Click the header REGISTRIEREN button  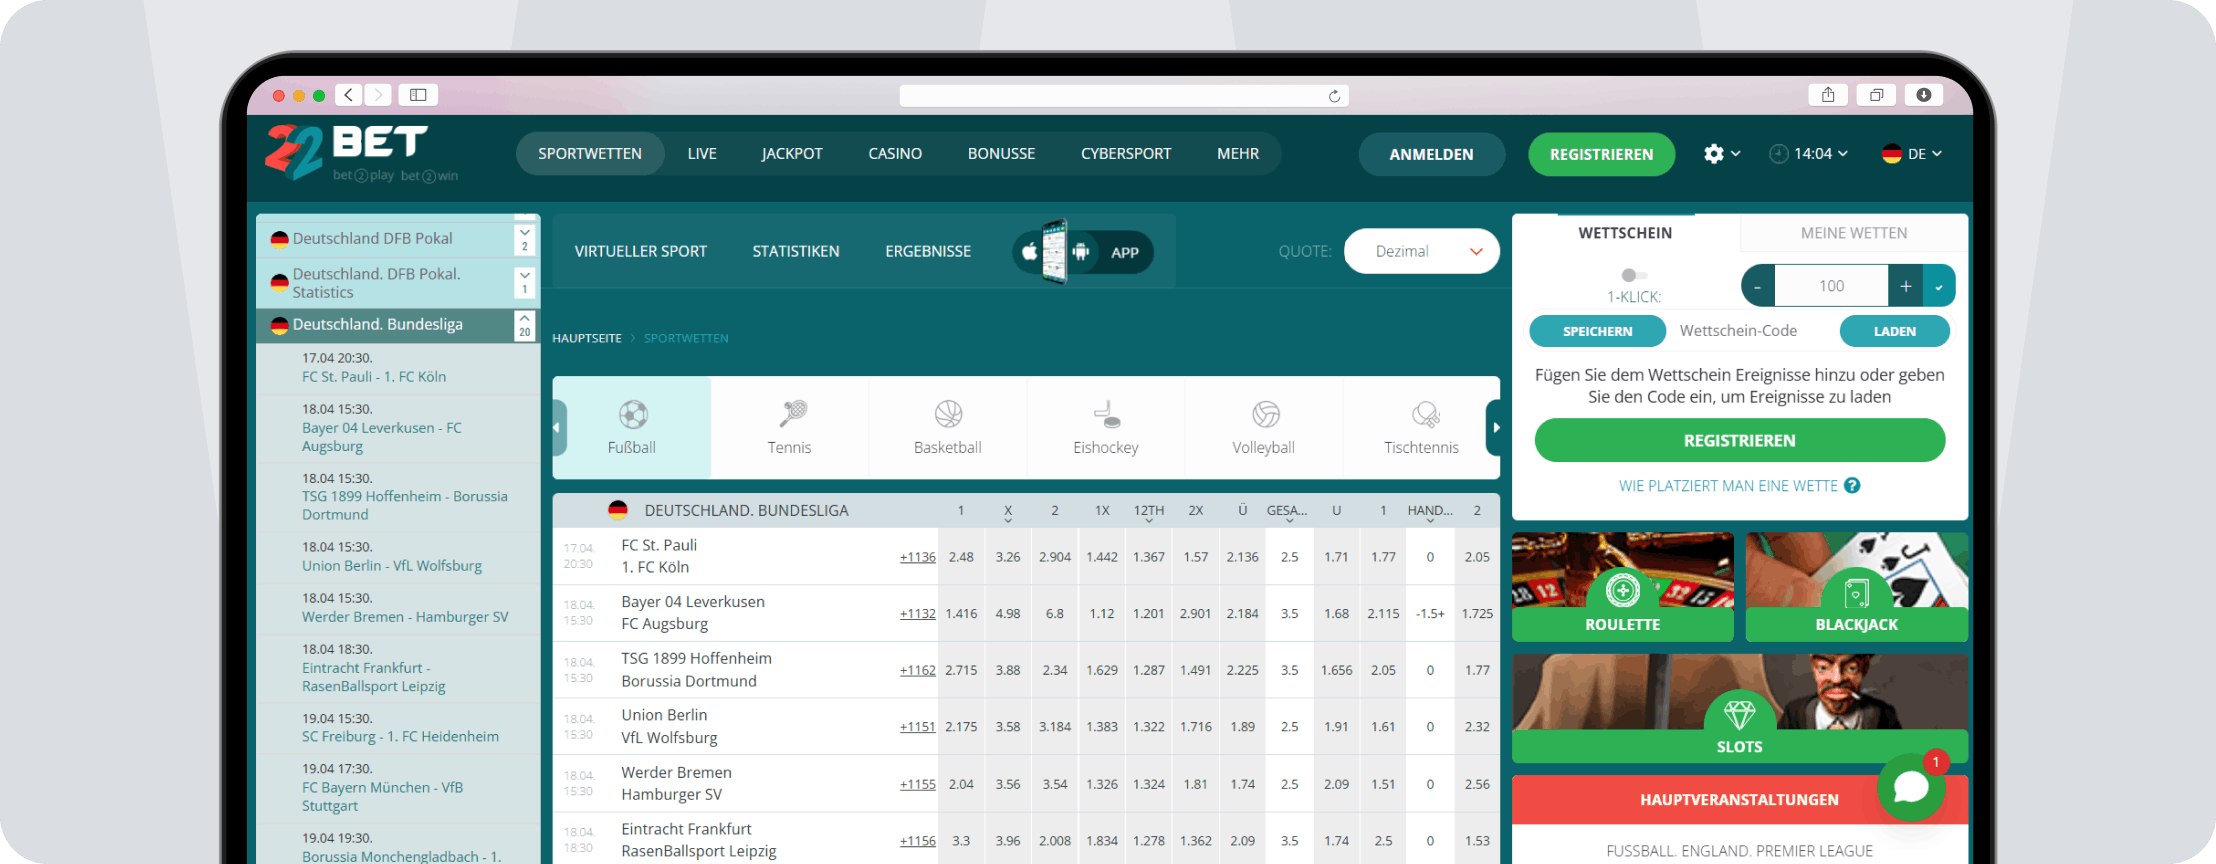point(1601,155)
